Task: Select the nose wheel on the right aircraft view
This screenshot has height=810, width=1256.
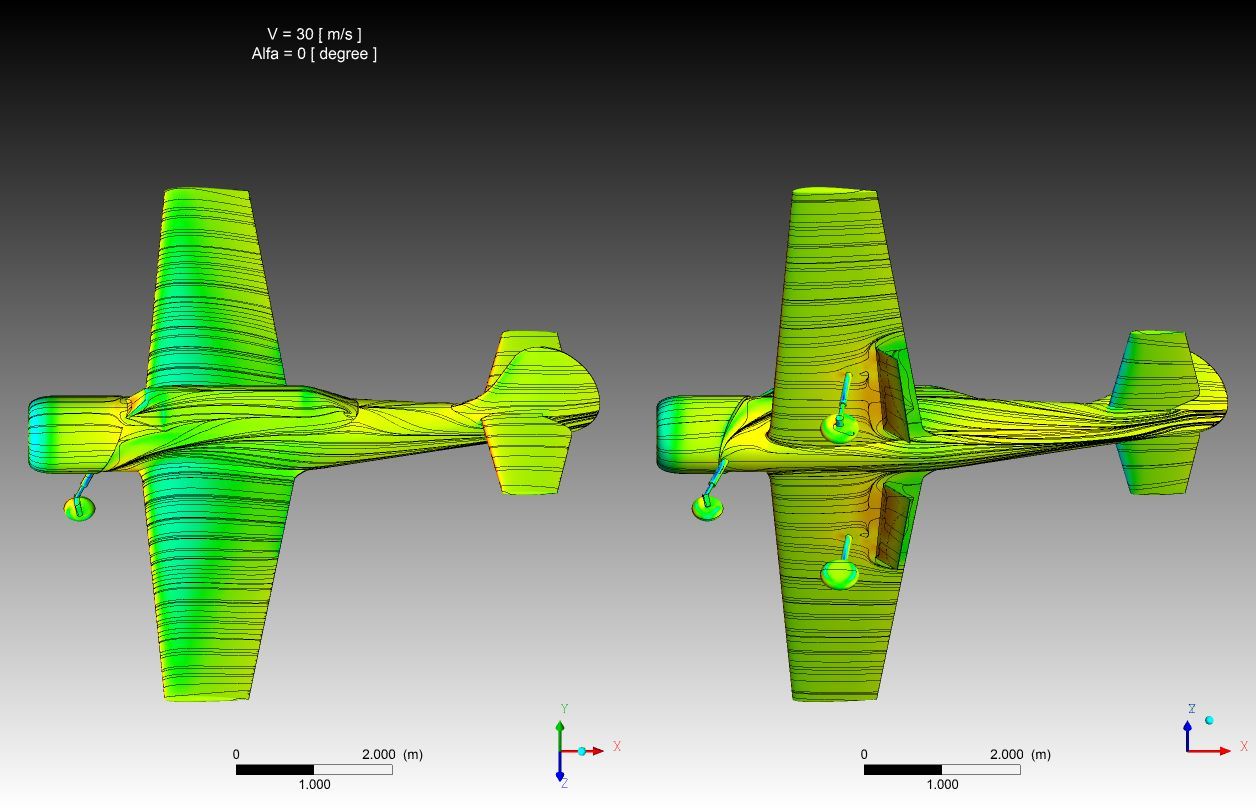Action: click(x=708, y=507)
